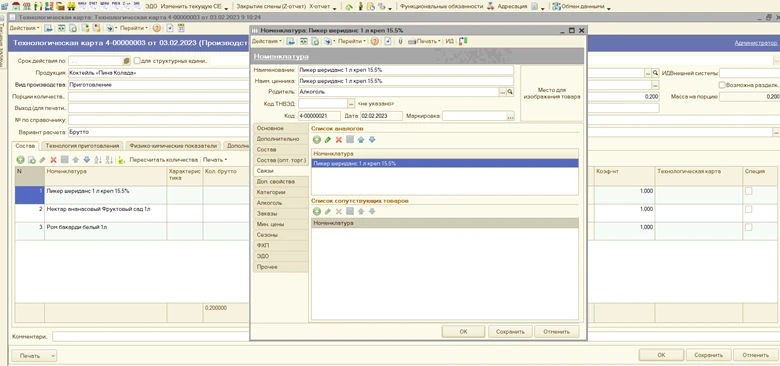Image resolution: width=780 pixels, height=366 pixels.
Task: Enable 'Возможна раздел.' checkbox
Action: [722, 85]
